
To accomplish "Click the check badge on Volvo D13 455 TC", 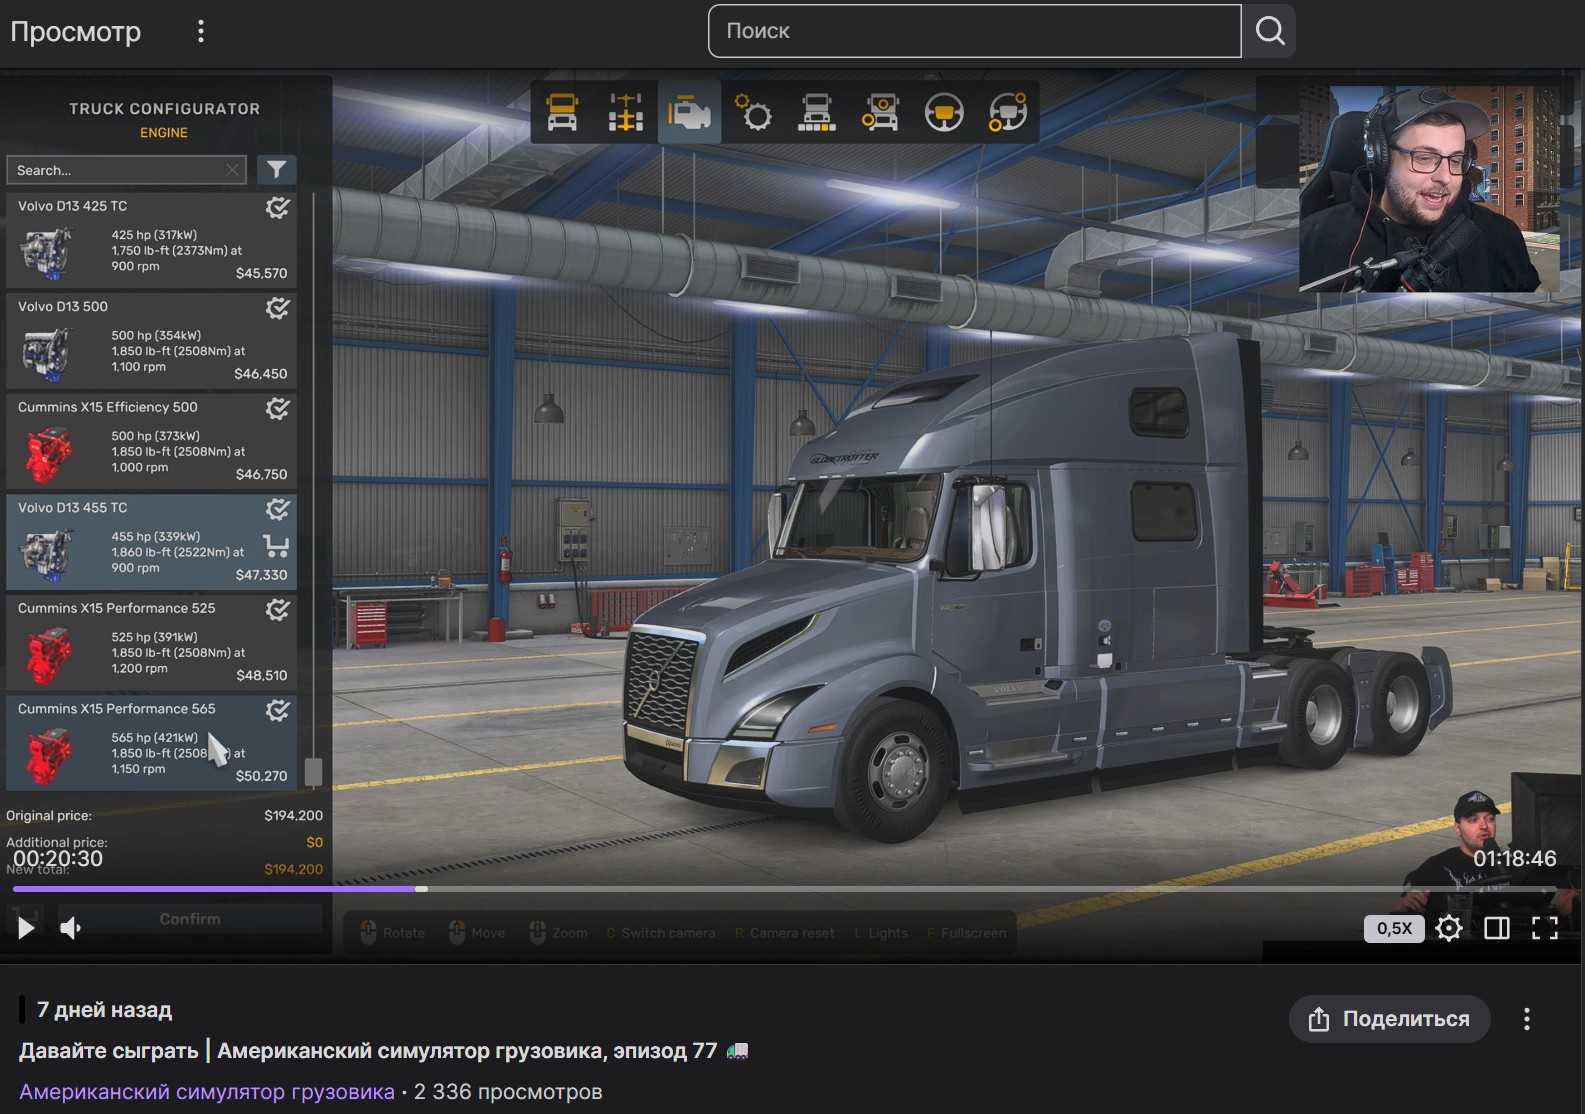I will click(277, 509).
